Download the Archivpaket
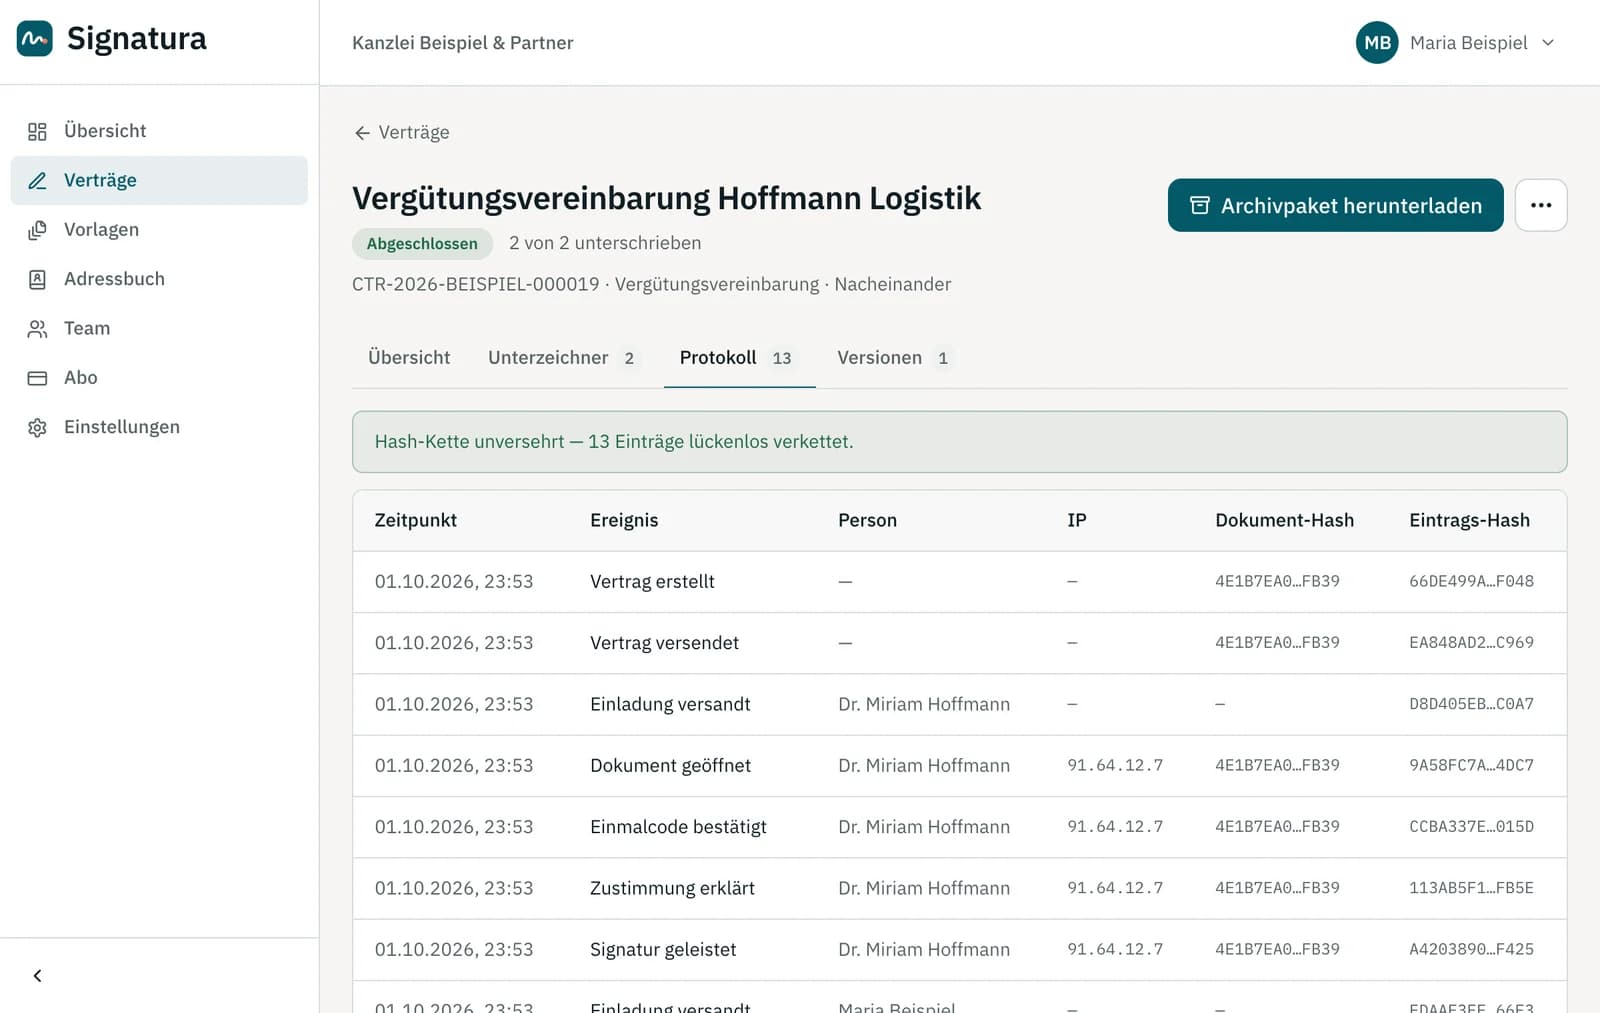This screenshot has height=1013, width=1600. (1335, 205)
